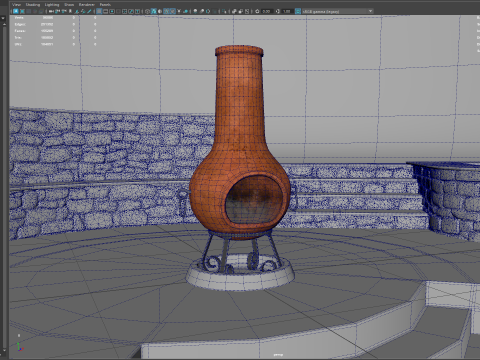Click the Tris row in heads-up display
This screenshot has height=360, width=480.
pos(55,37)
